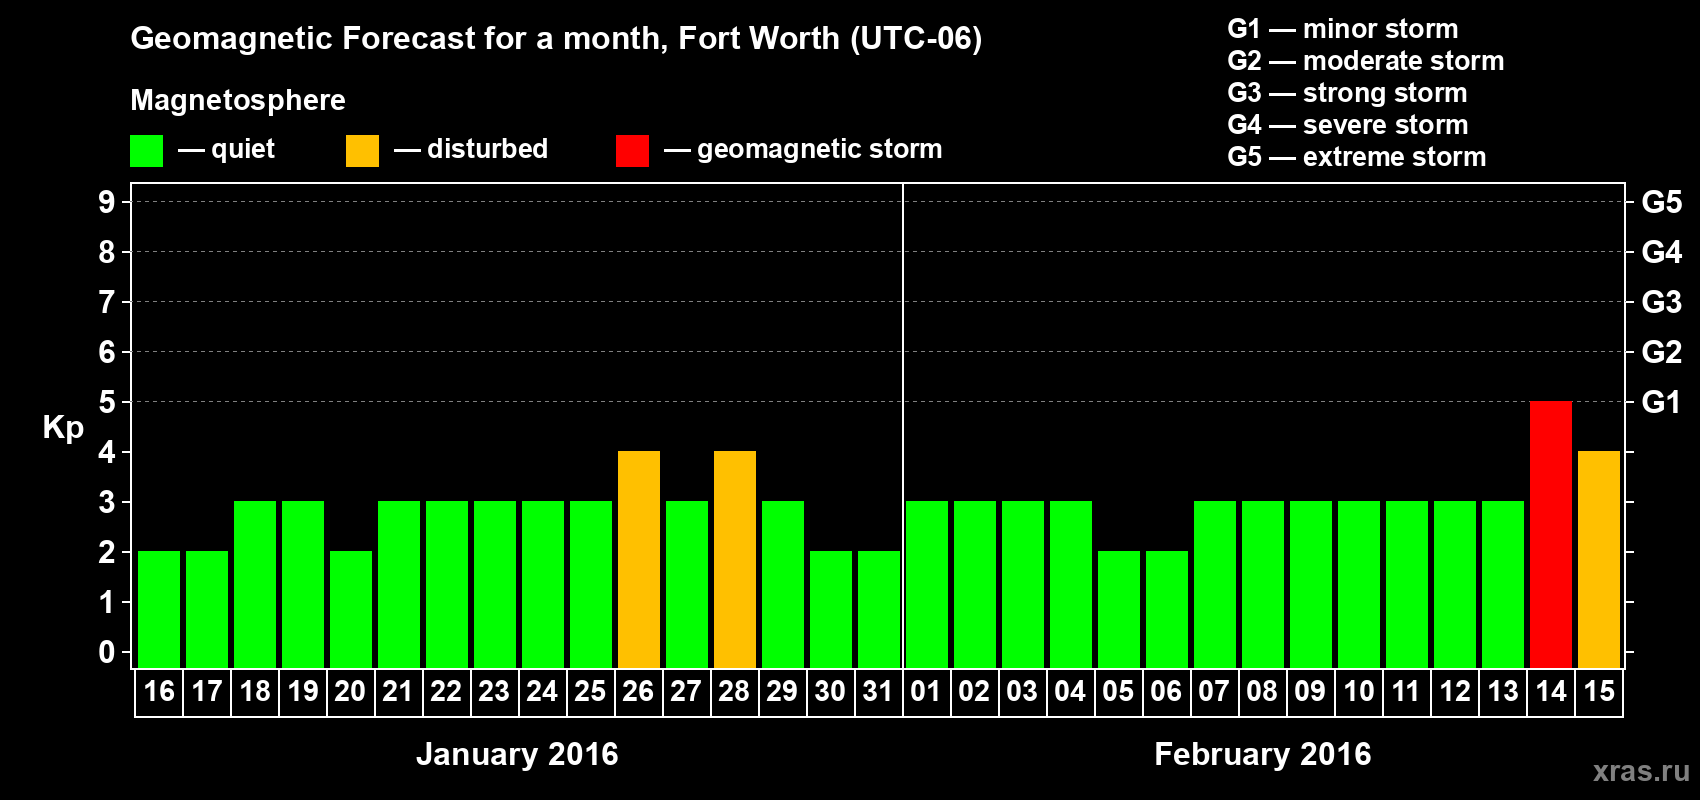Viewport: 1700px width, 800px height.
Task: Click the G1 label on the right axis
Action: point(1662,402)
